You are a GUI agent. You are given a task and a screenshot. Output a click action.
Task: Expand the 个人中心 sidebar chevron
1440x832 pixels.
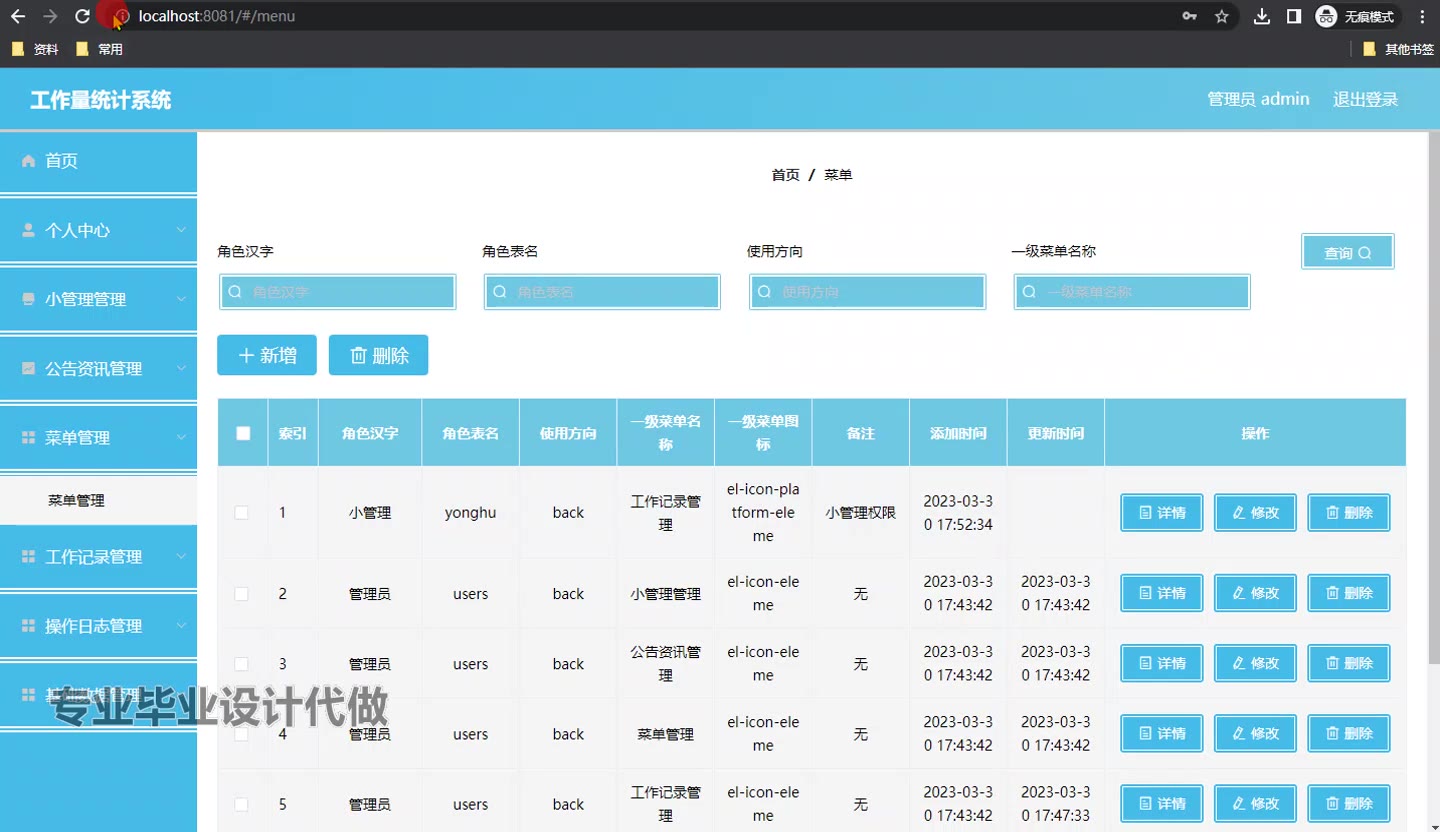click(181, 230)
